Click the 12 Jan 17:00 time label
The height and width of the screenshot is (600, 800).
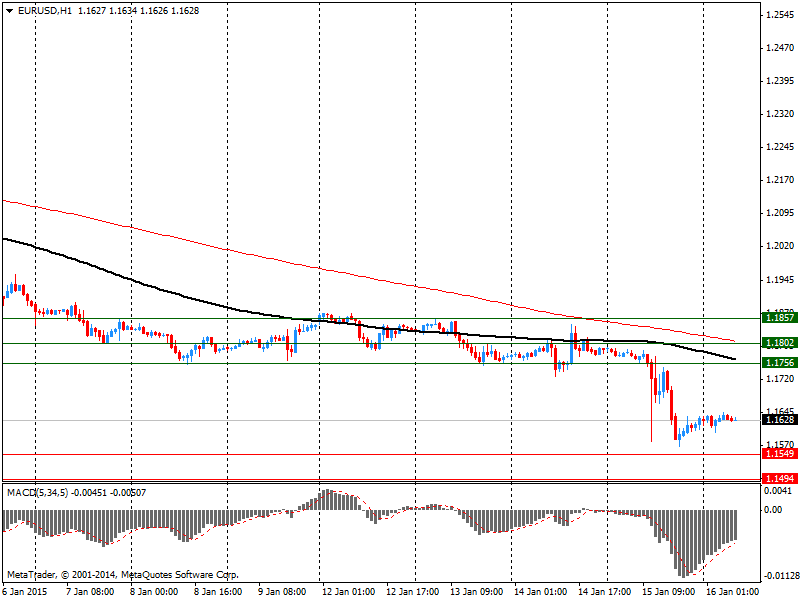(x=412, y=592)
